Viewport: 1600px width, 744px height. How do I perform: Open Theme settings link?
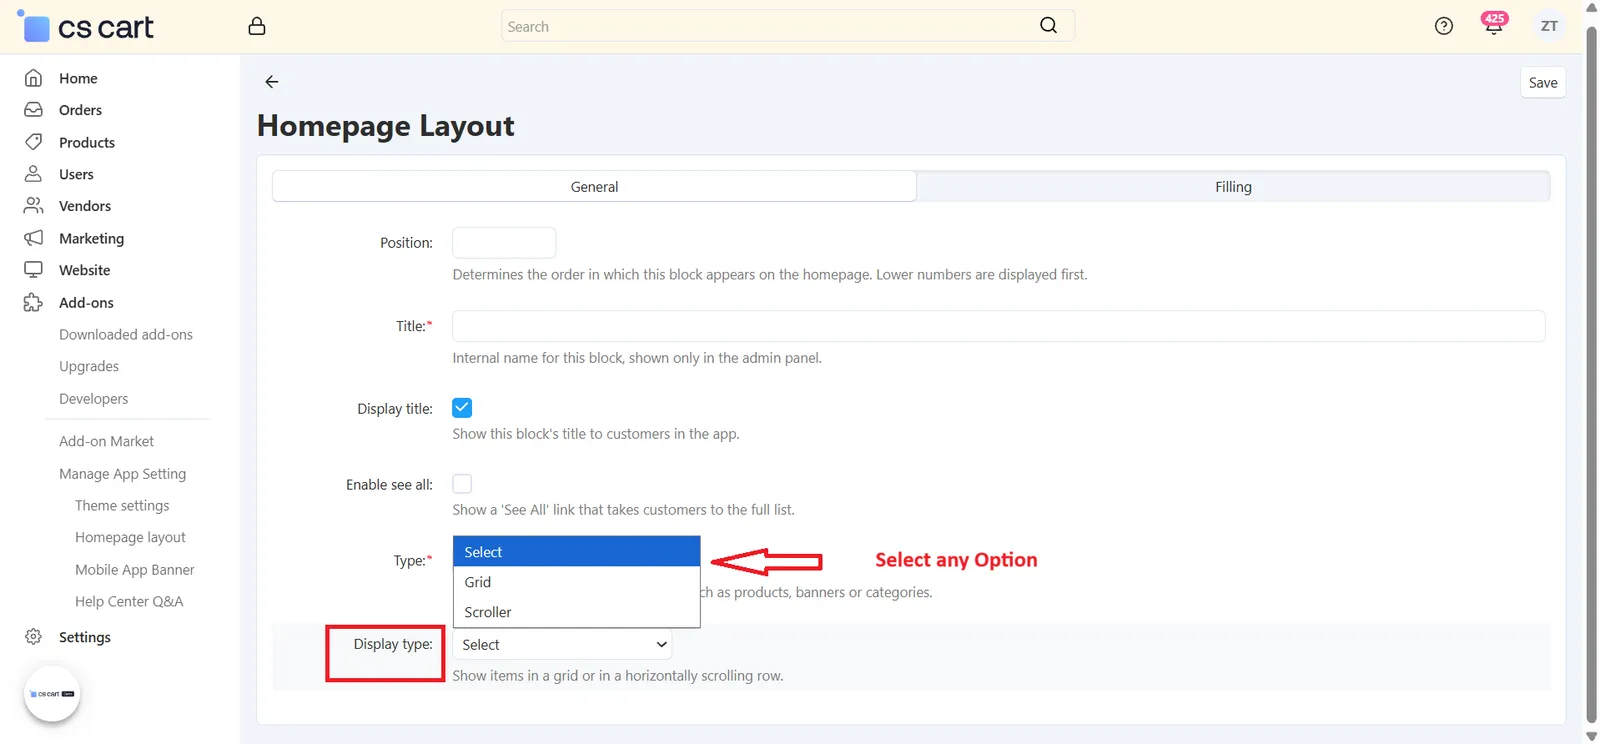click(122, 506)
